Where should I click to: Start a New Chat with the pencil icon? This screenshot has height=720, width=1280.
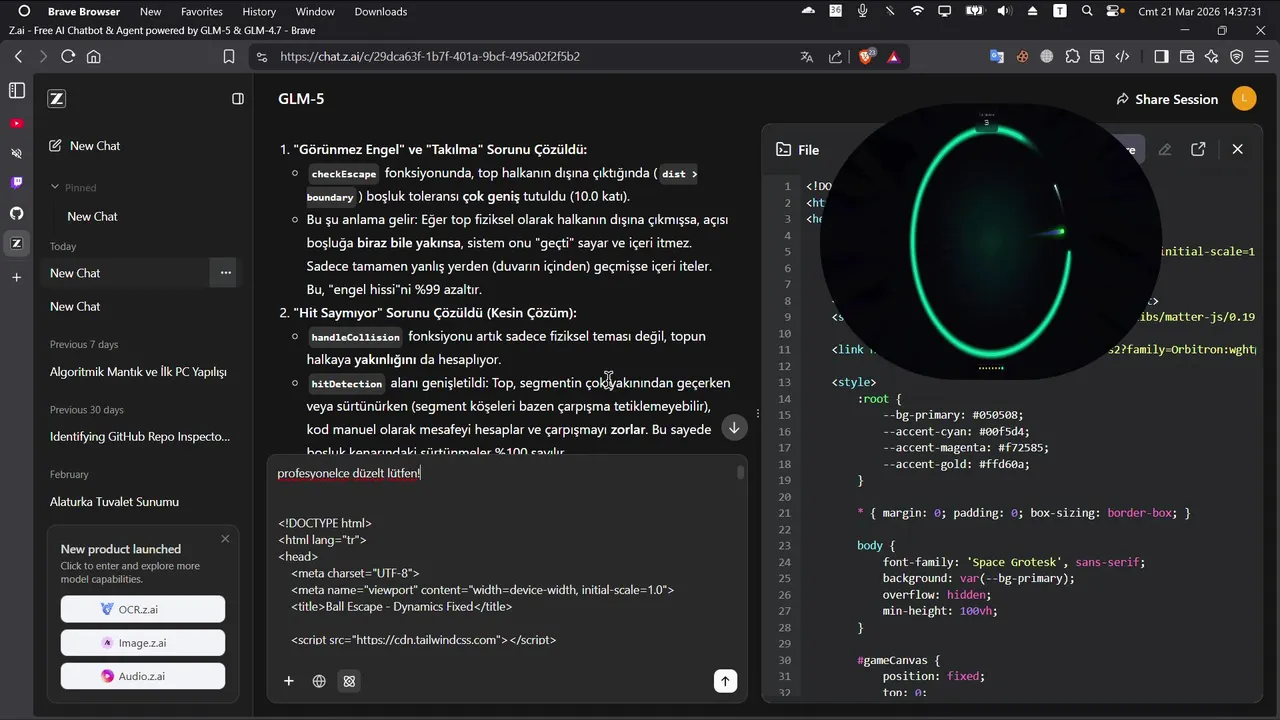coord(85,146)
